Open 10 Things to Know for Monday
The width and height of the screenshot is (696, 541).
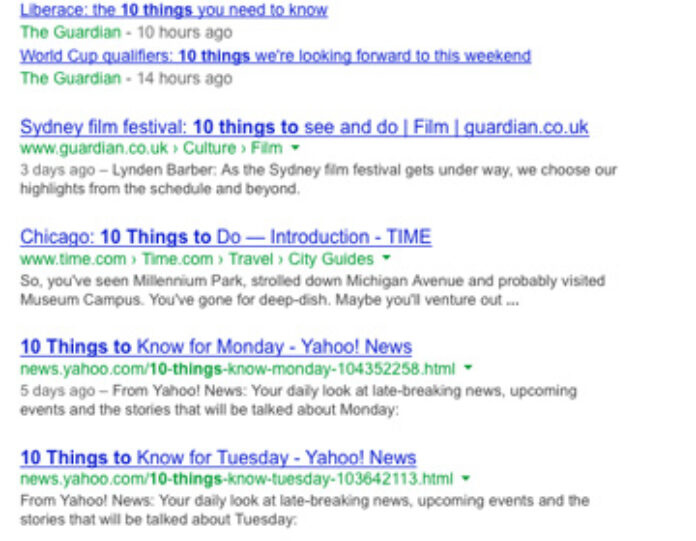pyautogui.click(x=215, y=347)
